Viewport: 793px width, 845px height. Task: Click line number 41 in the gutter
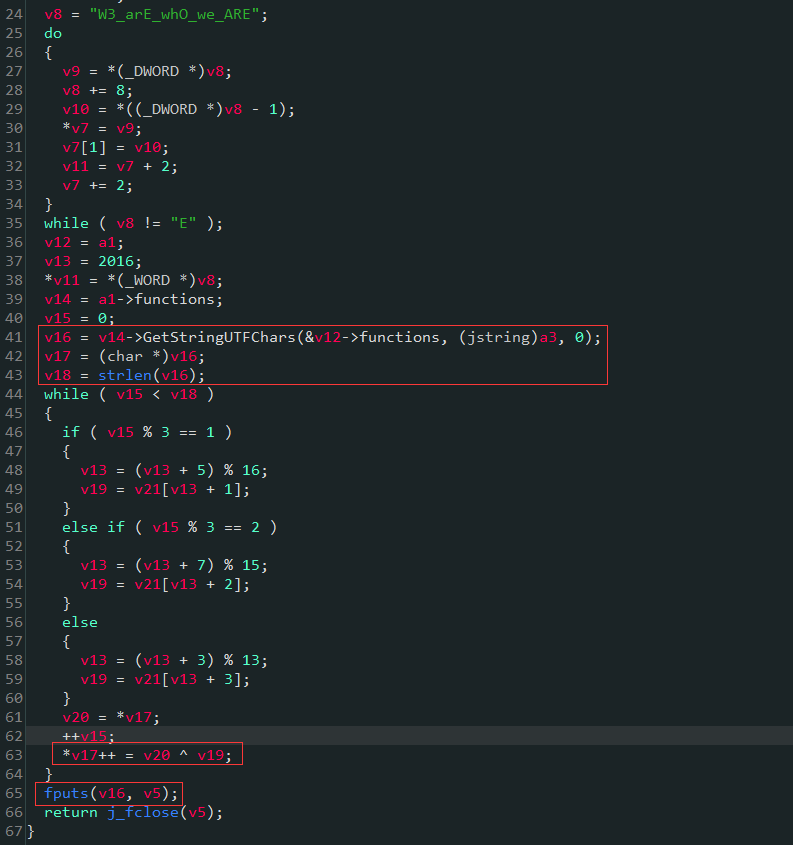[x=13, y=337]
